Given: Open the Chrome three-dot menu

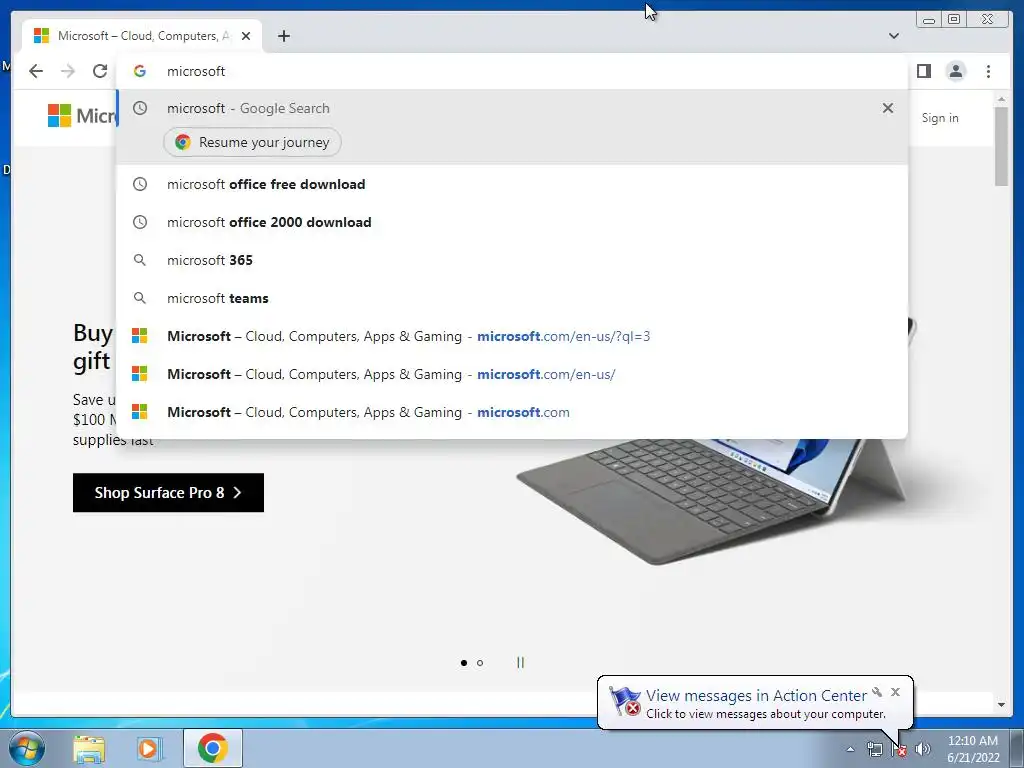Looking at the screenshot, I should (x=988, y=71).
